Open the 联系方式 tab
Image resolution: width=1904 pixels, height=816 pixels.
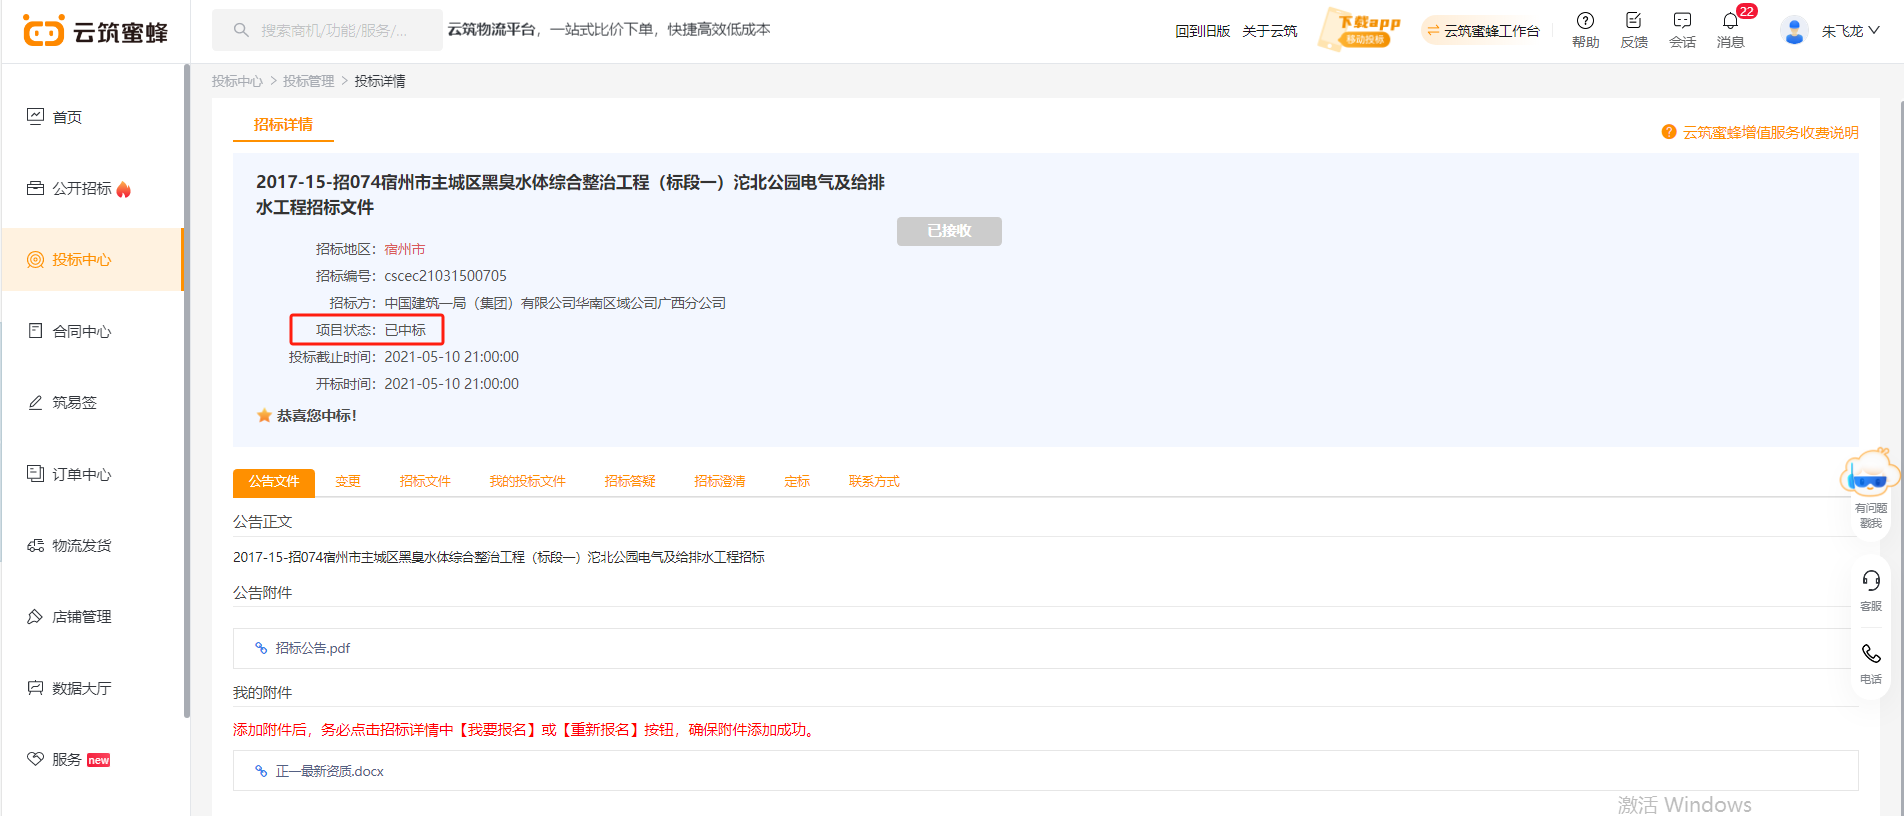874,482
